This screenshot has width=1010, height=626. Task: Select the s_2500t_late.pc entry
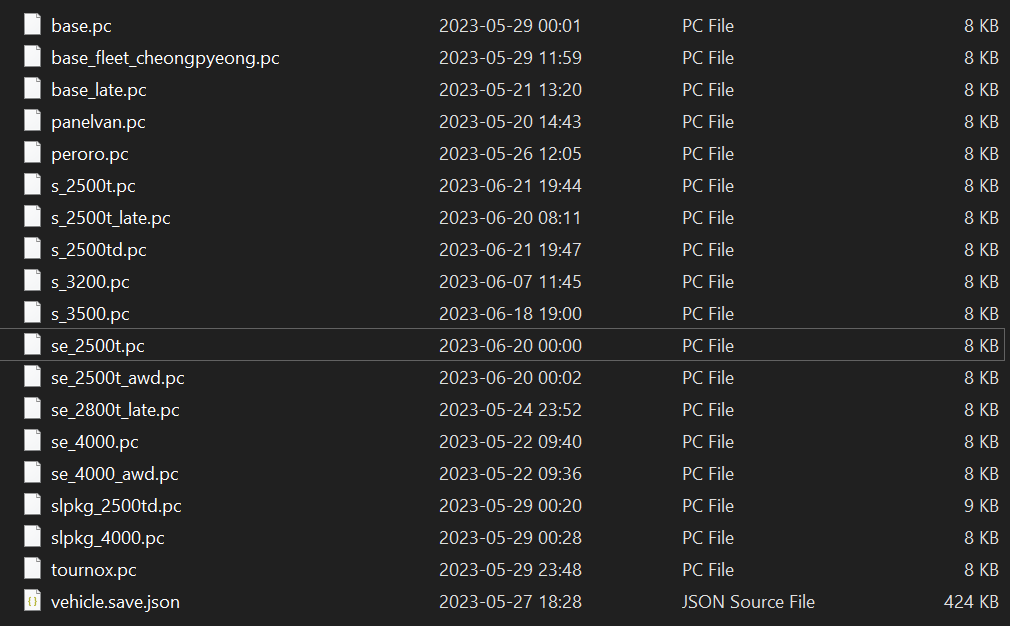[111, 218]
